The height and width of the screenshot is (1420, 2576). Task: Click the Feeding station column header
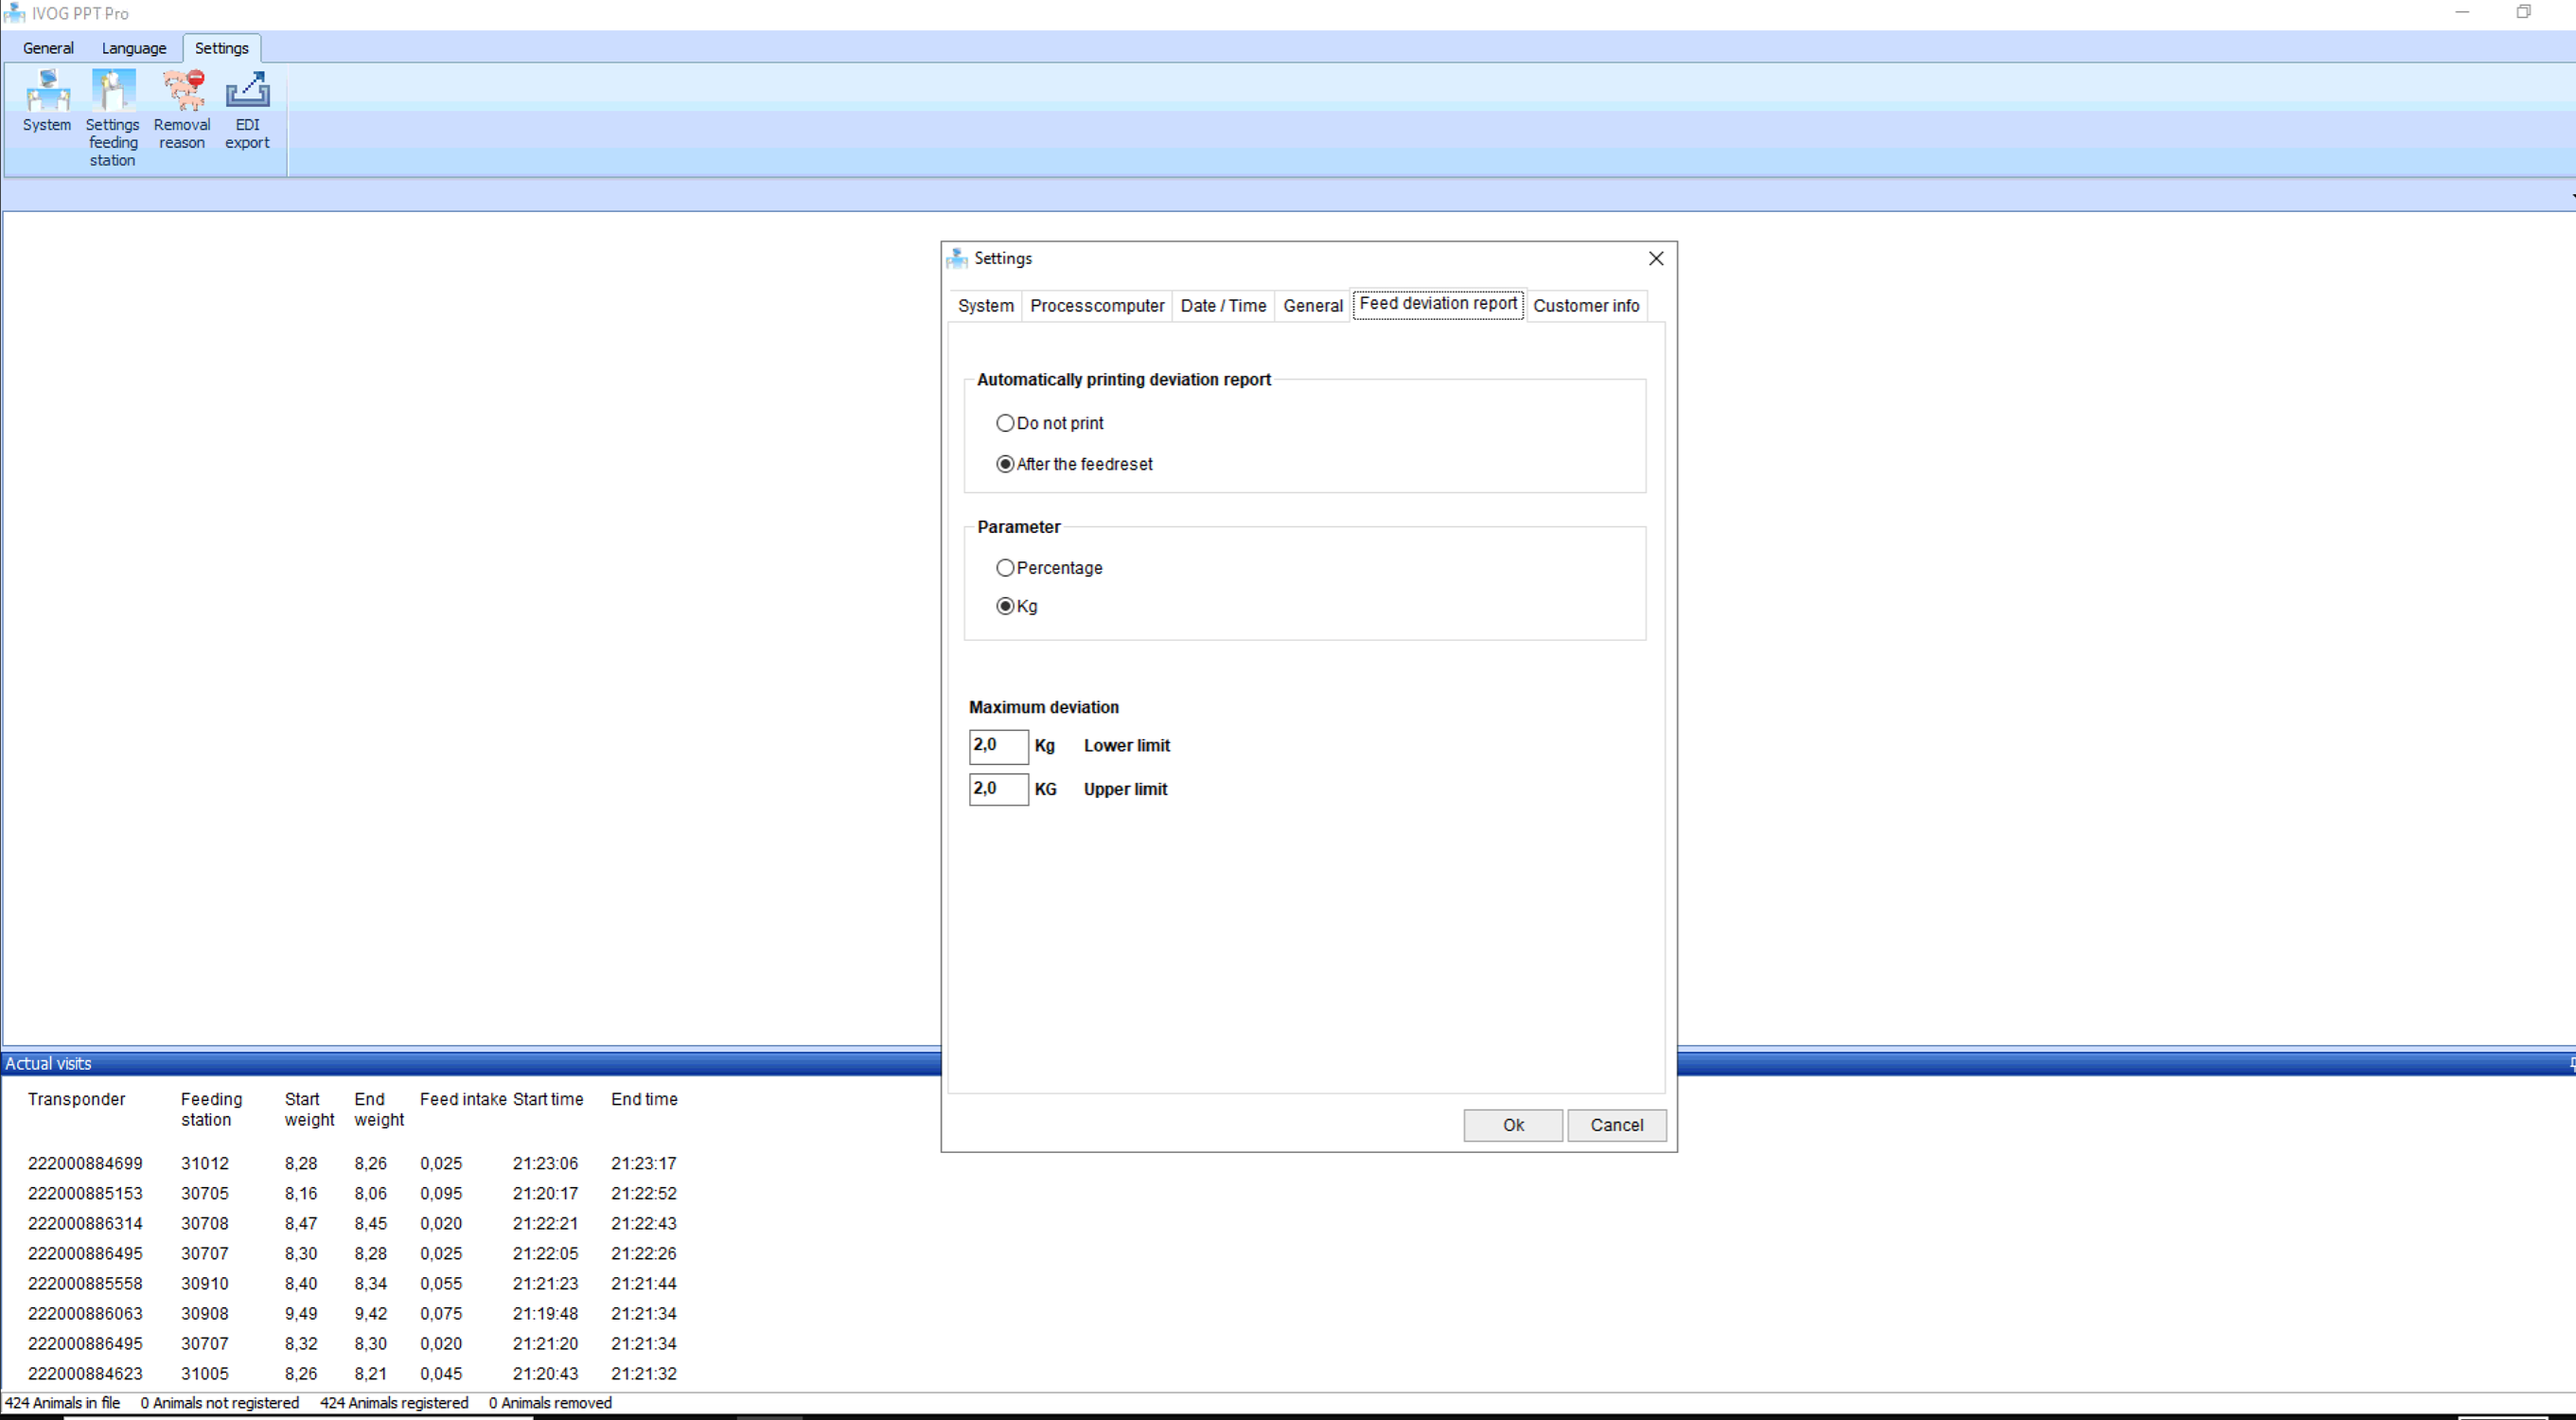(211, 1109)
